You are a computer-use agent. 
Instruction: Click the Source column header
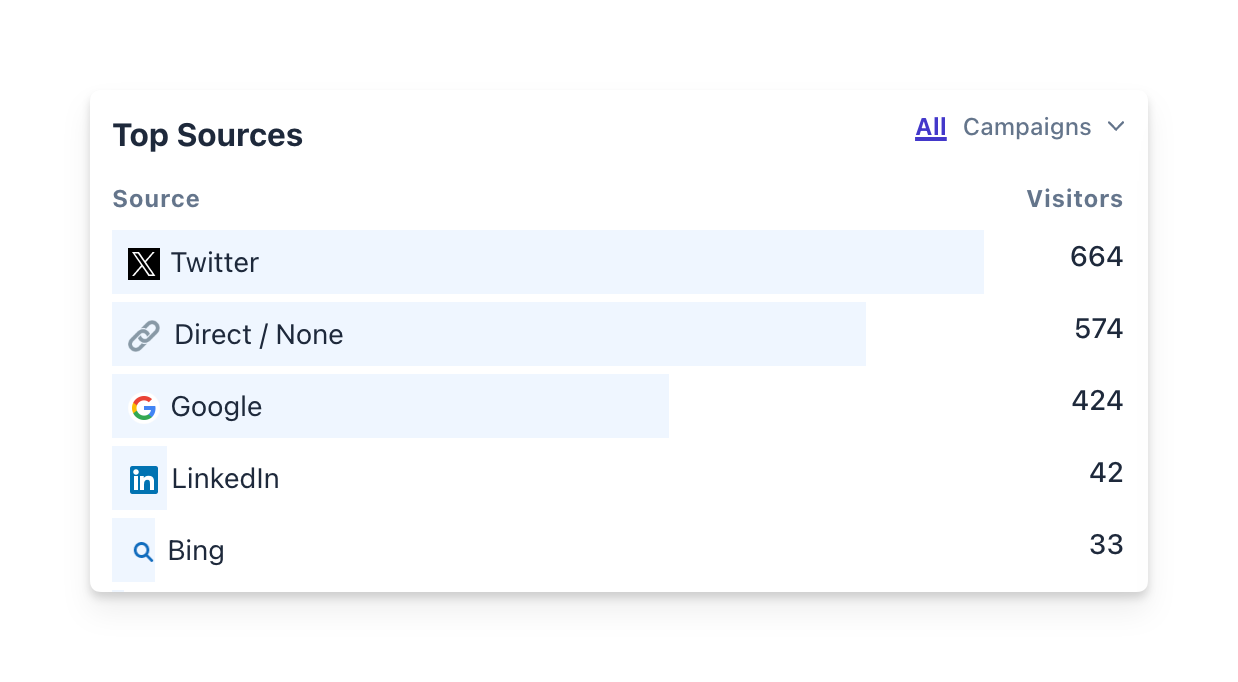pos(156,199)
